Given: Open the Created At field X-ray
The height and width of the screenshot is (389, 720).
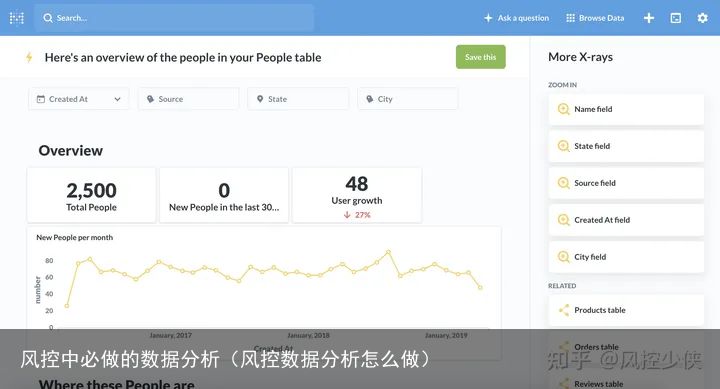Looking at the screenshot, I should pos(626,220).
